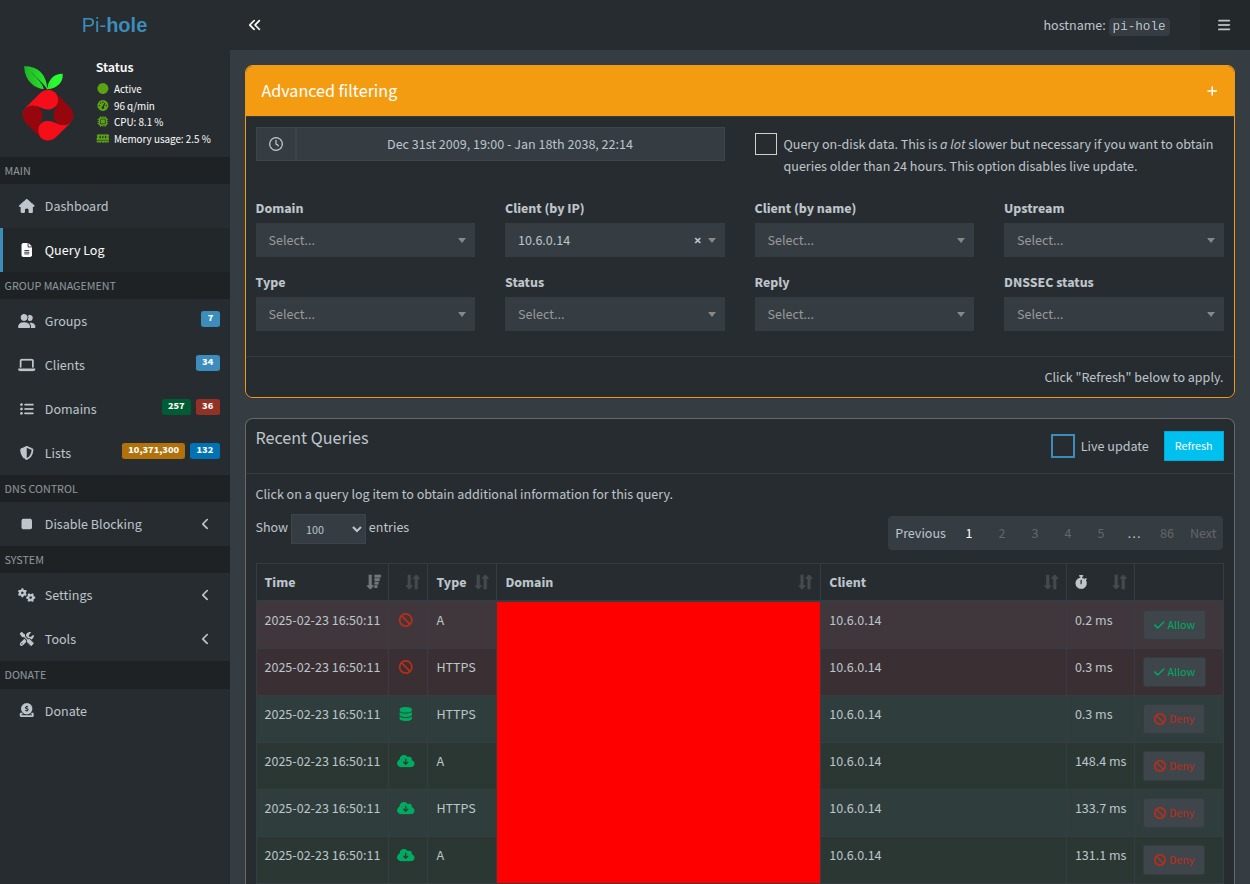Click cloud icon in 148.4 ms row

[405, 761]
